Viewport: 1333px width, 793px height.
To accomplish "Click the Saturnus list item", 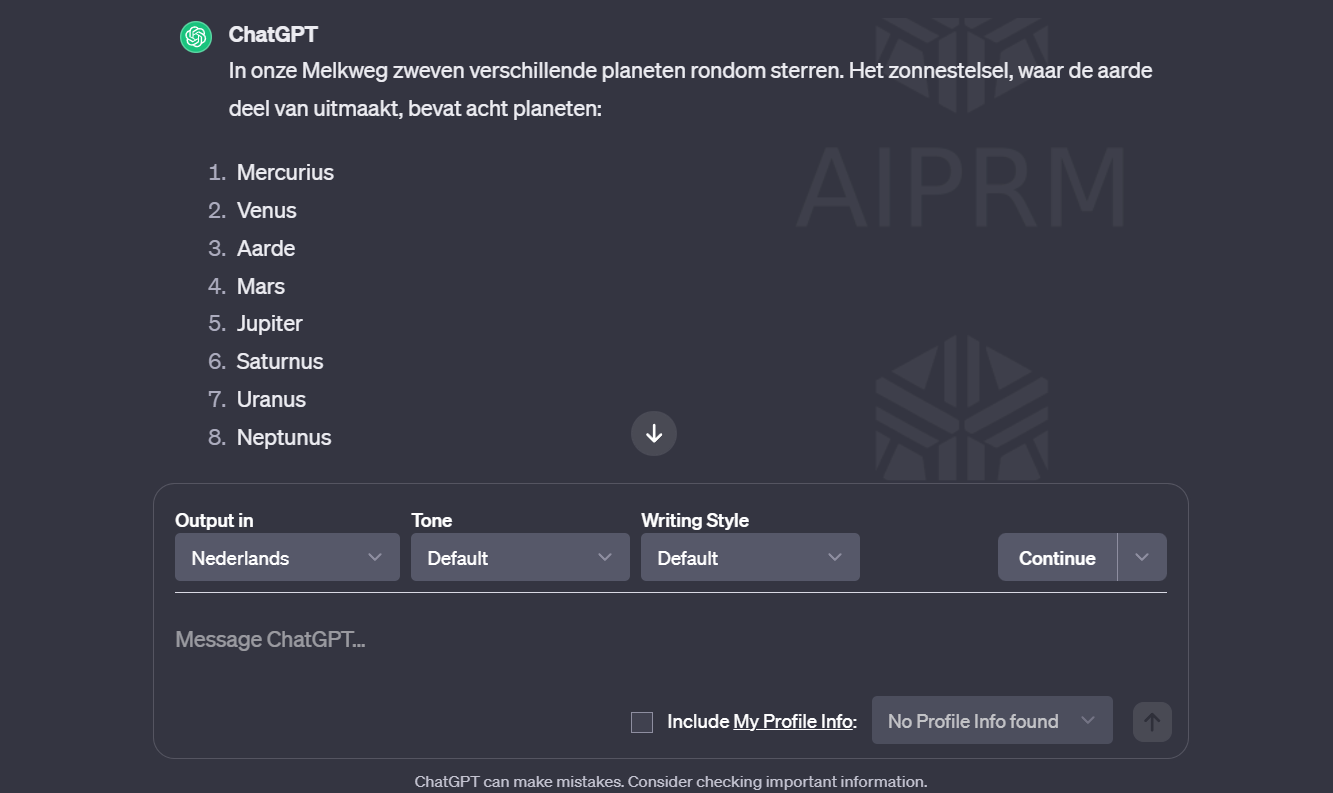I will [x=280, y=361].
